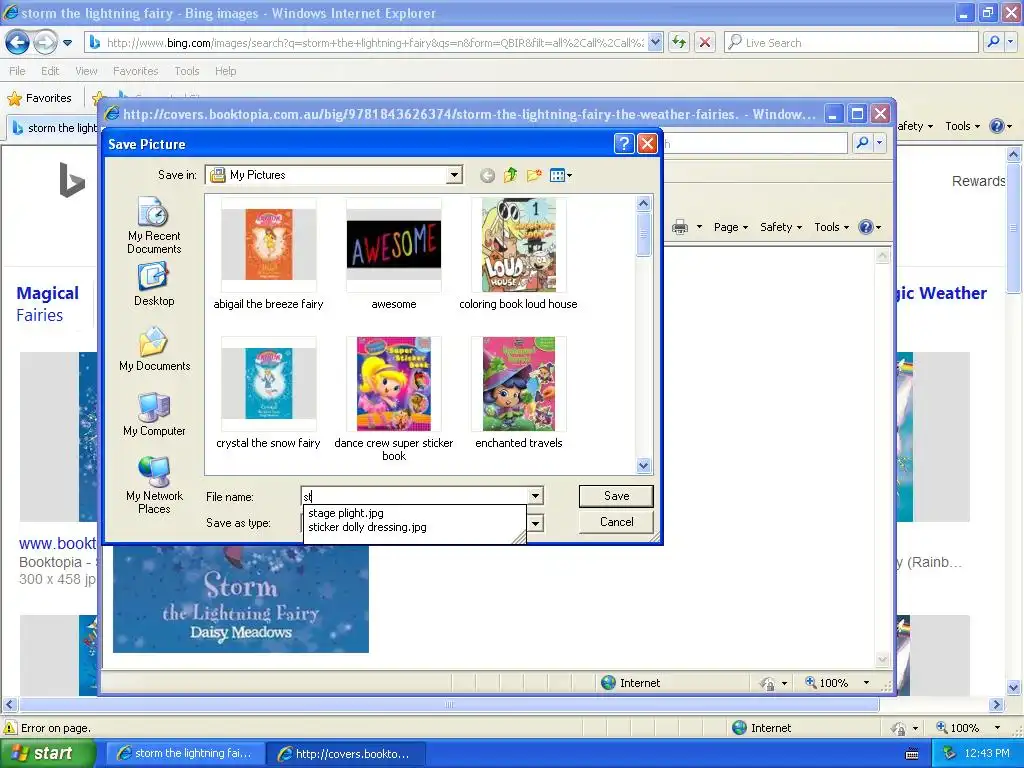This screenshot has width=1024, height=768.
Task: Click the Help question mark in Save Picture title bar
Action: pyautogui.click(x=624, y=143)
